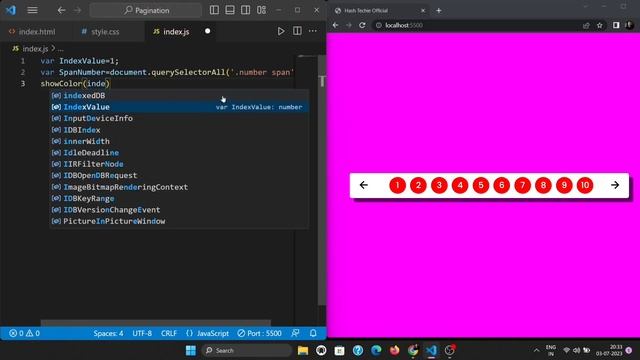
Task: Open the editor More Actions menu
Action: click(x=313, y=31)
